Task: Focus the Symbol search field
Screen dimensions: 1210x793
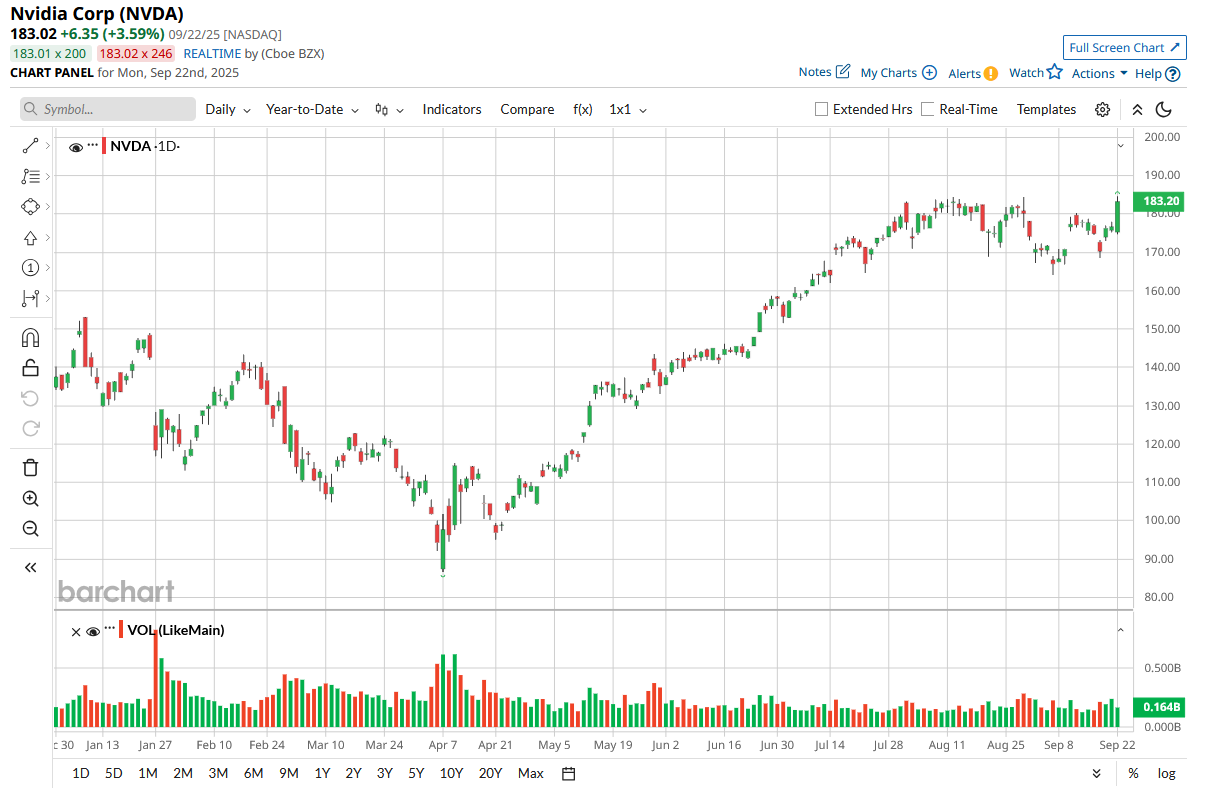Action: 108,109
